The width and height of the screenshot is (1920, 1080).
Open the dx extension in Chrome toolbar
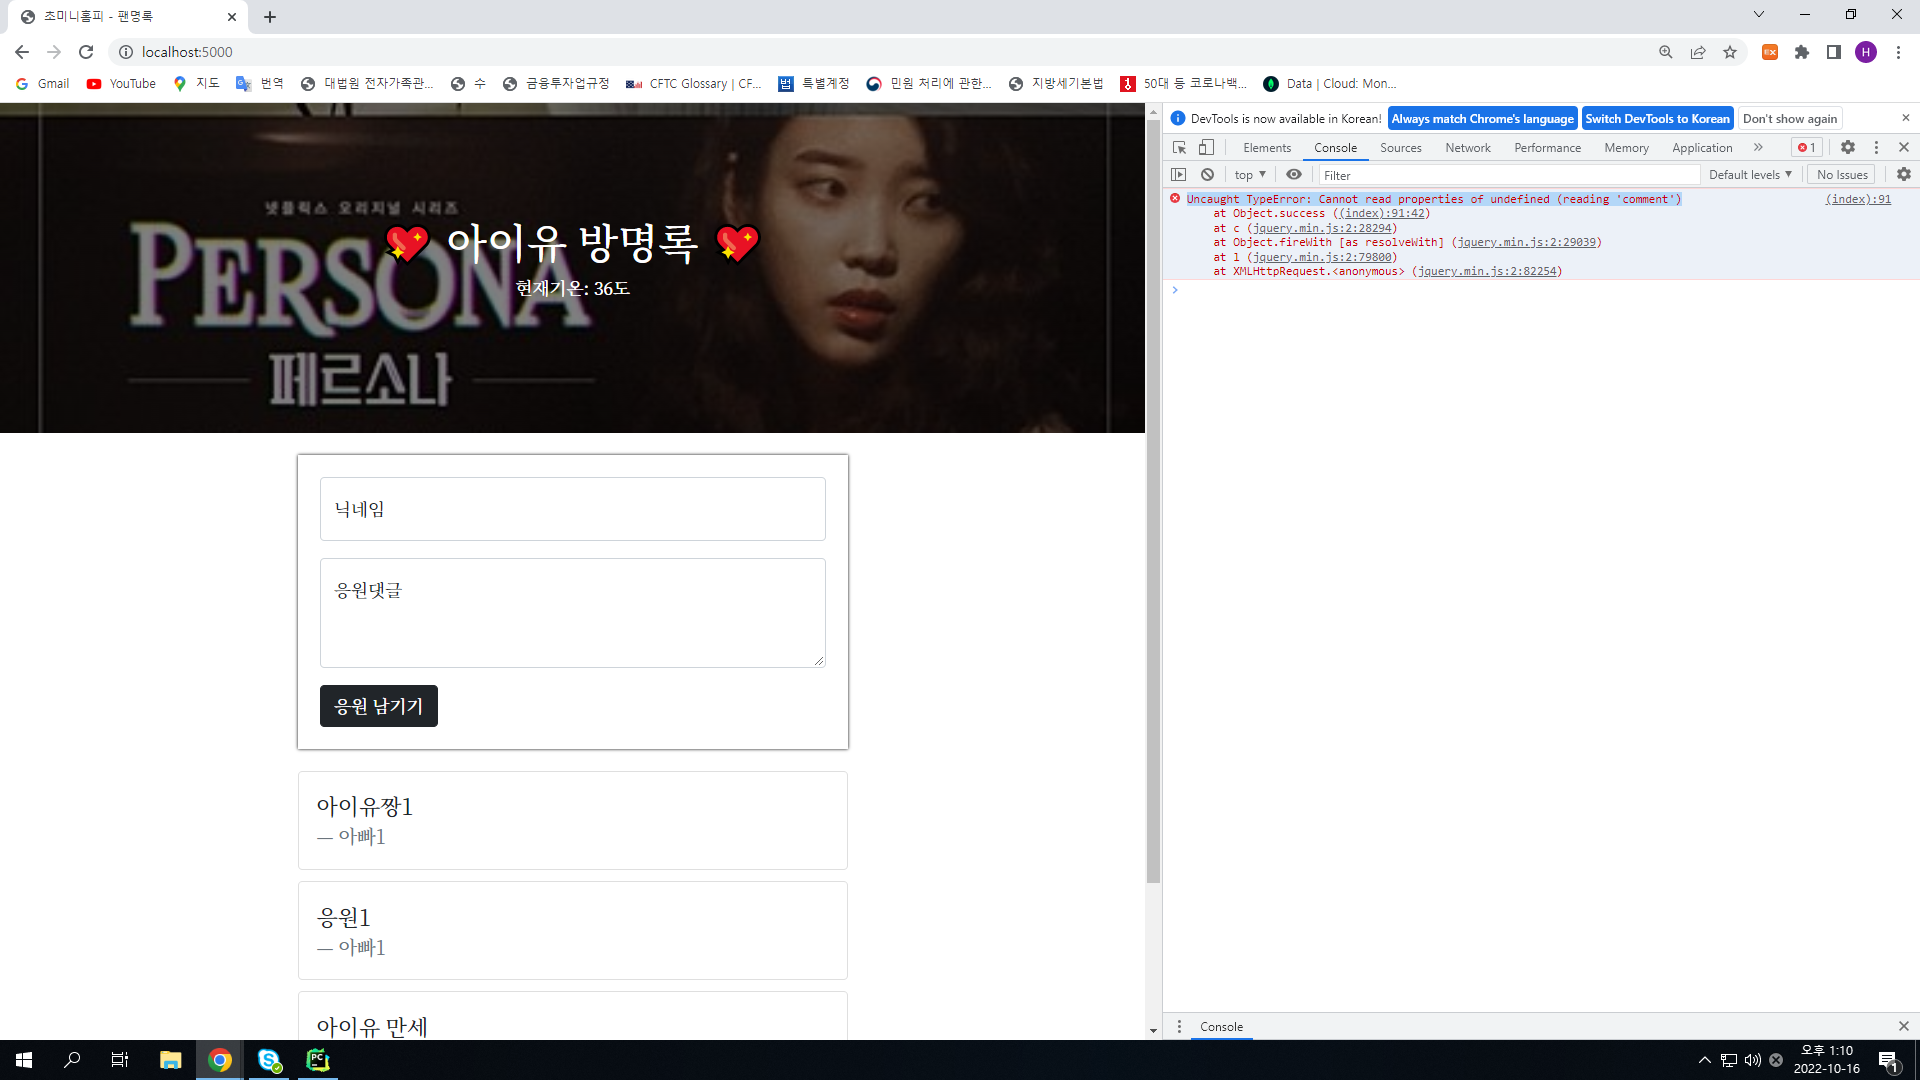tap(1769, 52)
